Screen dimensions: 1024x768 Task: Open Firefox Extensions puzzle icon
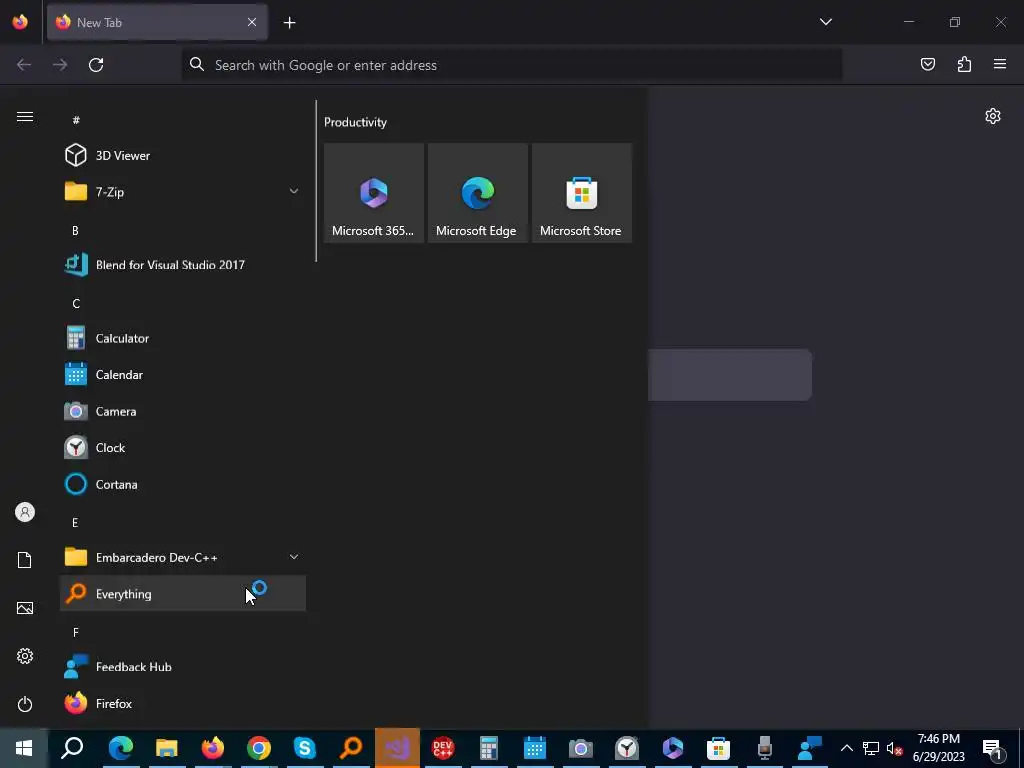coord(964,64)
